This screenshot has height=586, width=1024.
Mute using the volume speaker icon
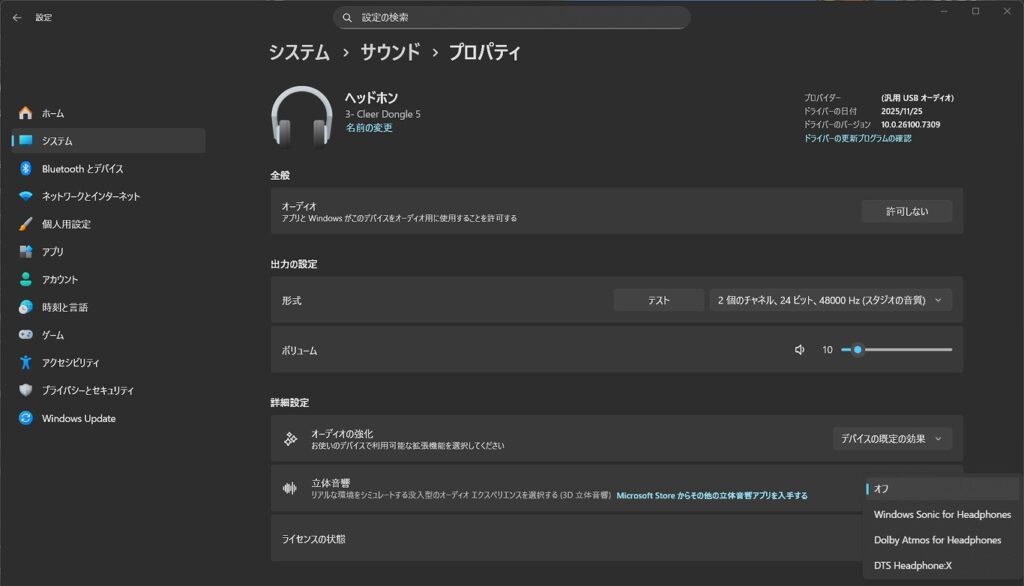800,350
